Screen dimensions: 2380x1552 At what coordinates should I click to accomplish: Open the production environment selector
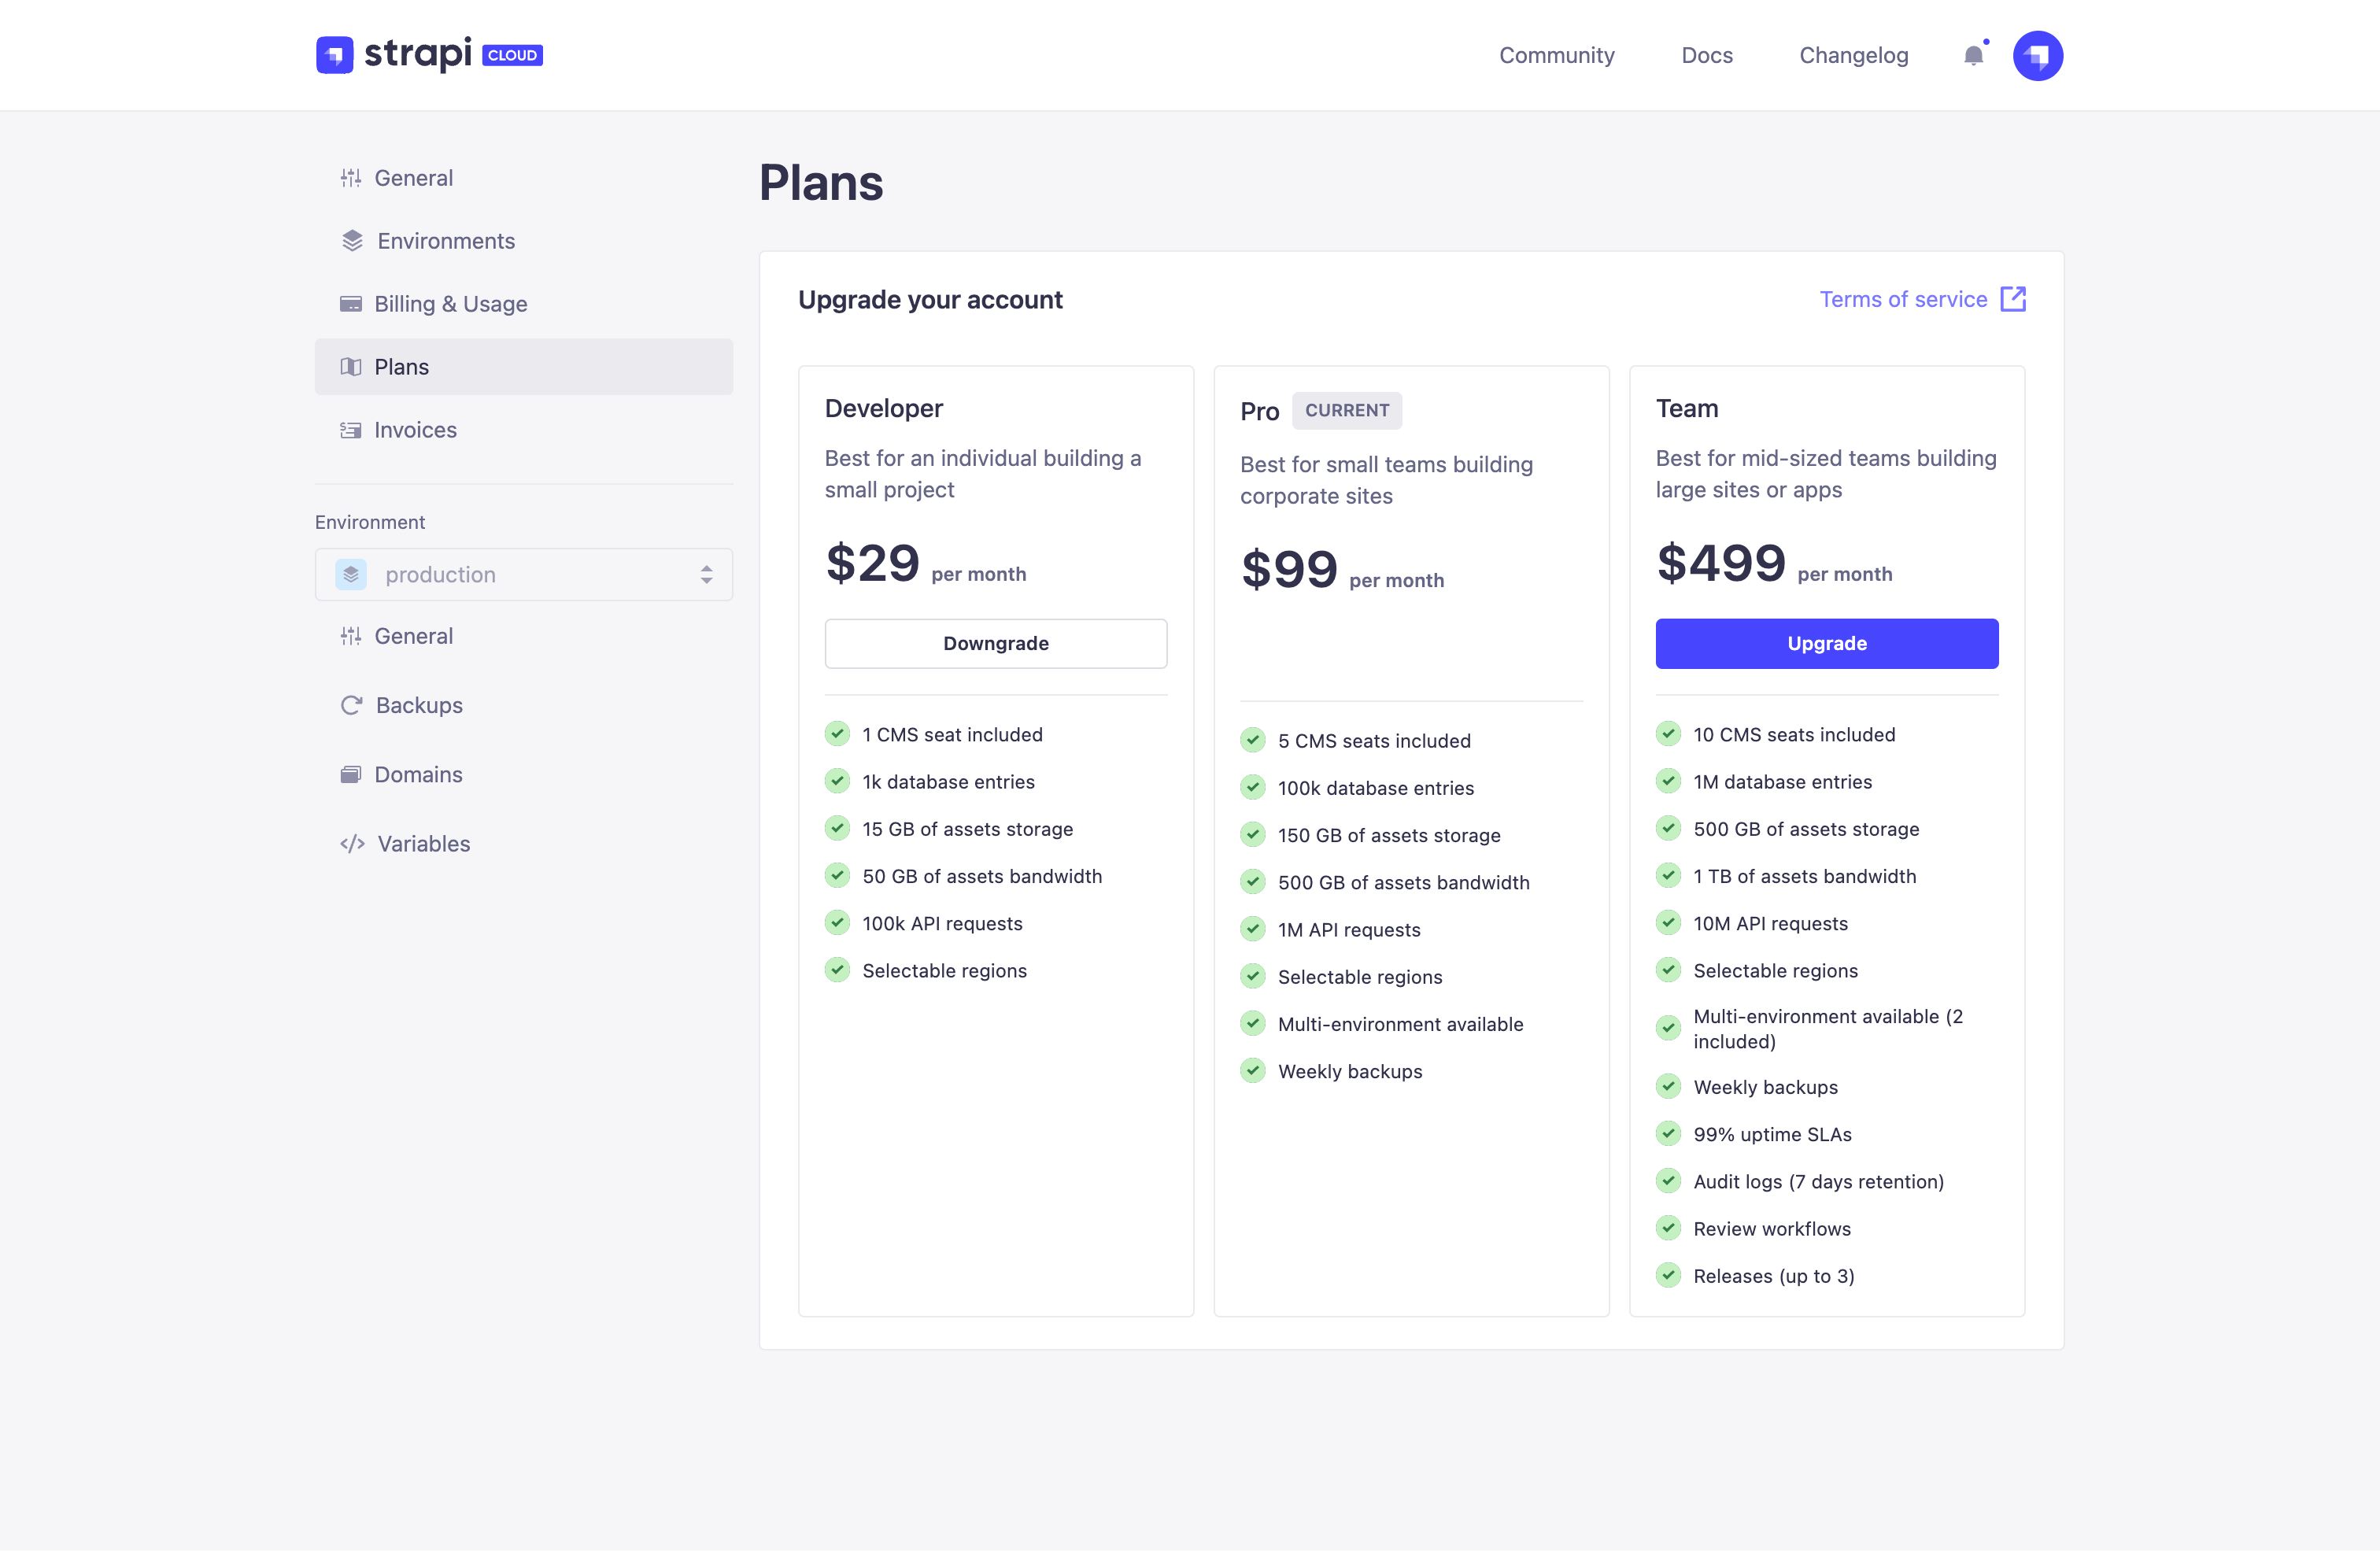coord(524,574)
